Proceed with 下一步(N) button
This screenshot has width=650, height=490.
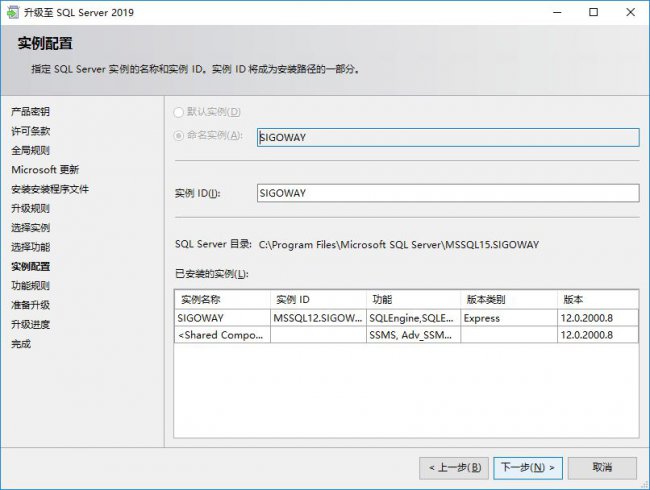pyautogui.click(x=528, y=468)
